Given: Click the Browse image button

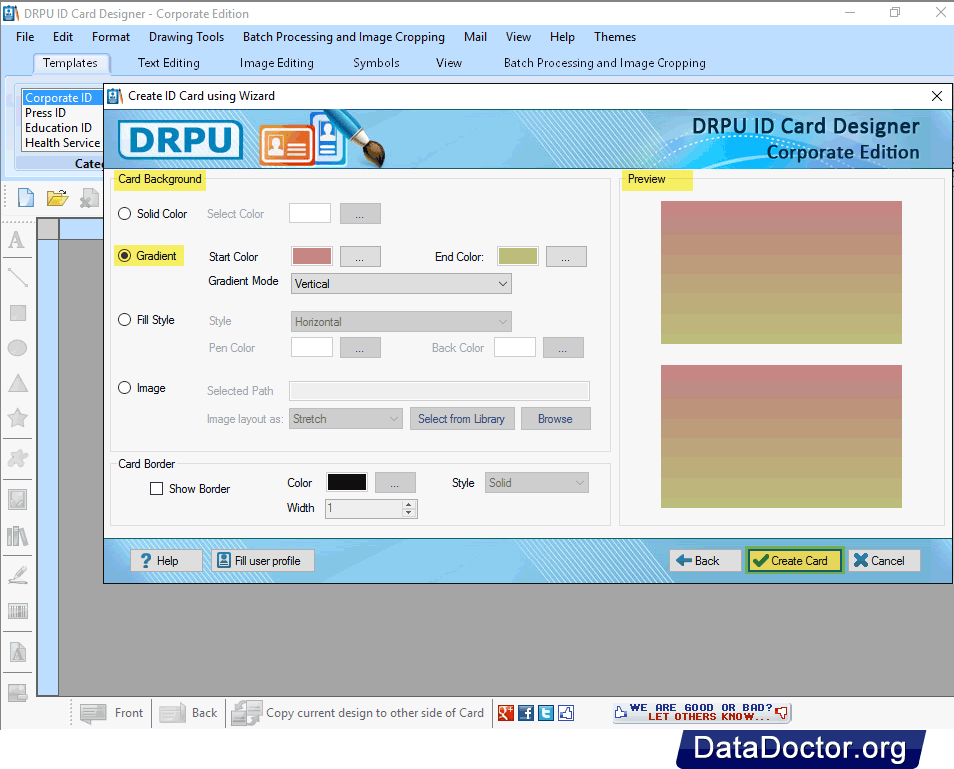Looking at the screenshot, I should 555,419.
